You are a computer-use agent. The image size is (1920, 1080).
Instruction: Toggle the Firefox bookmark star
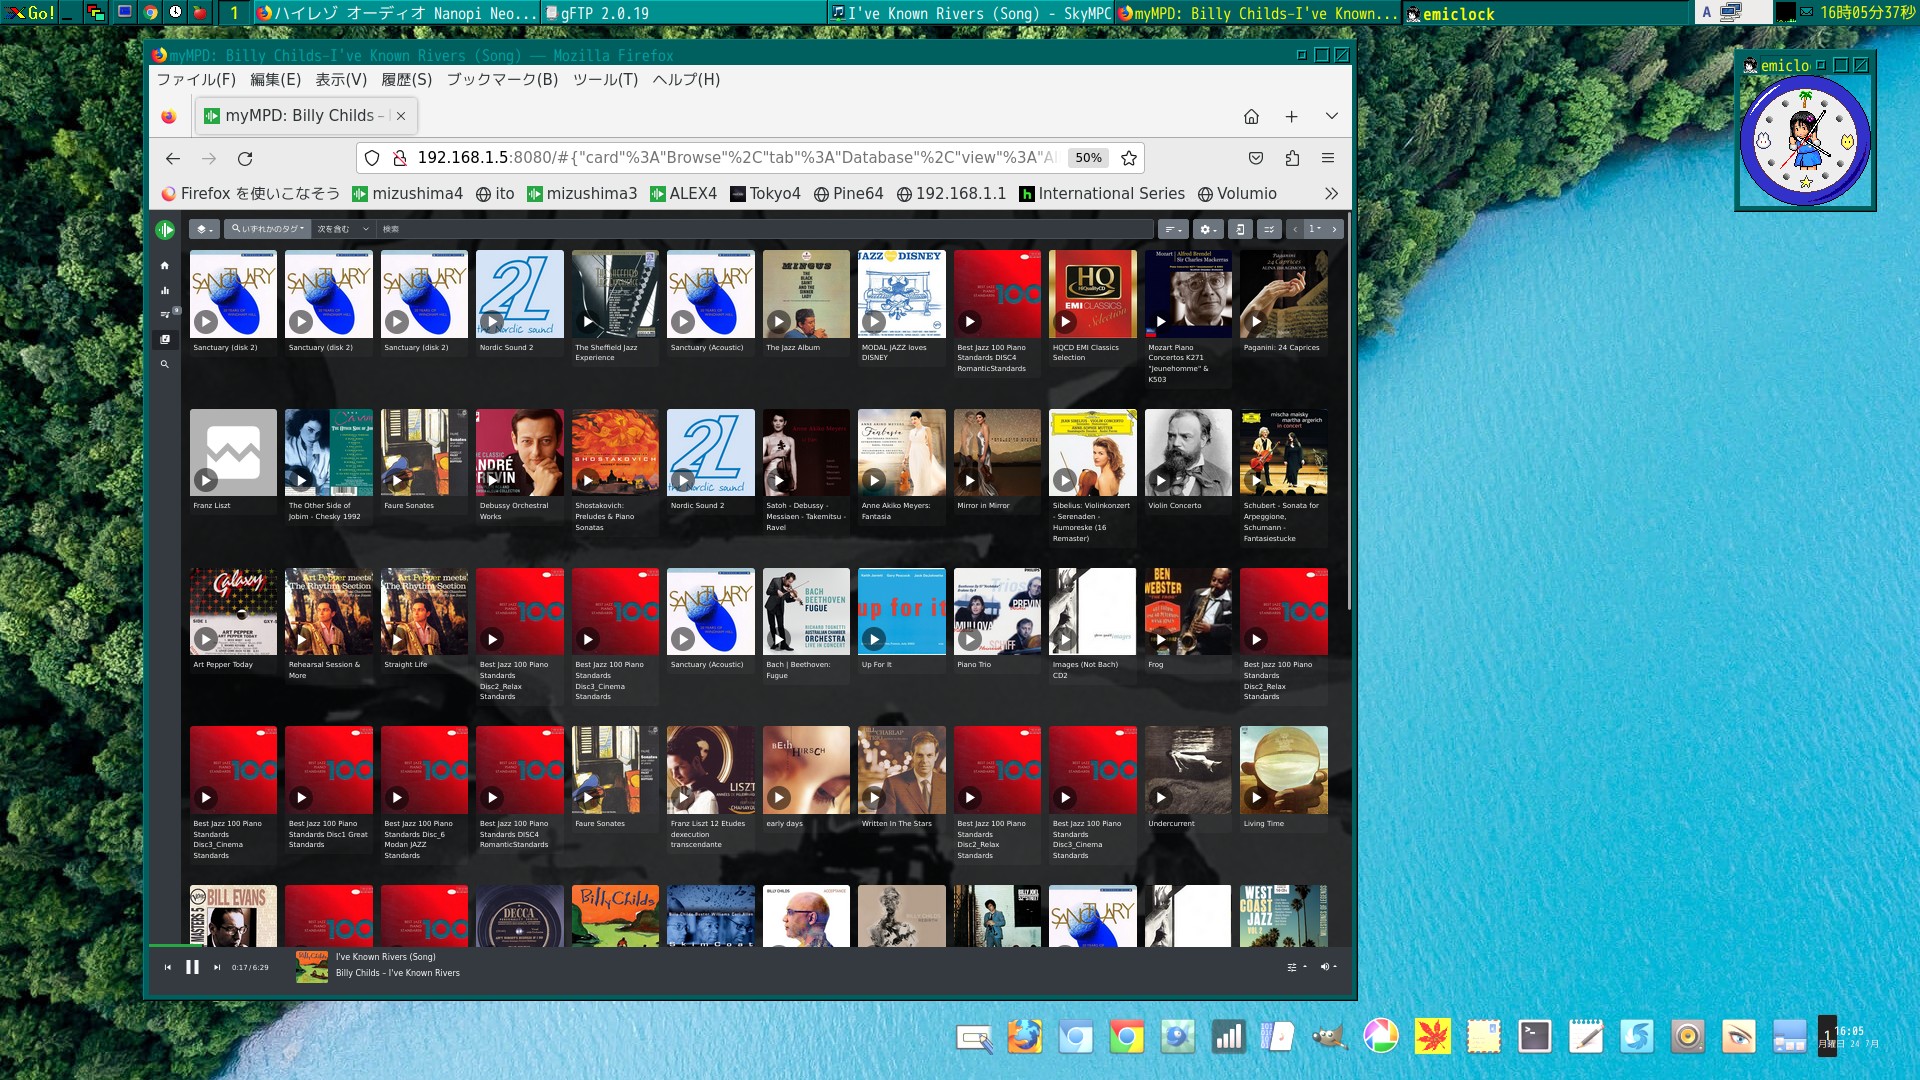1129,158
